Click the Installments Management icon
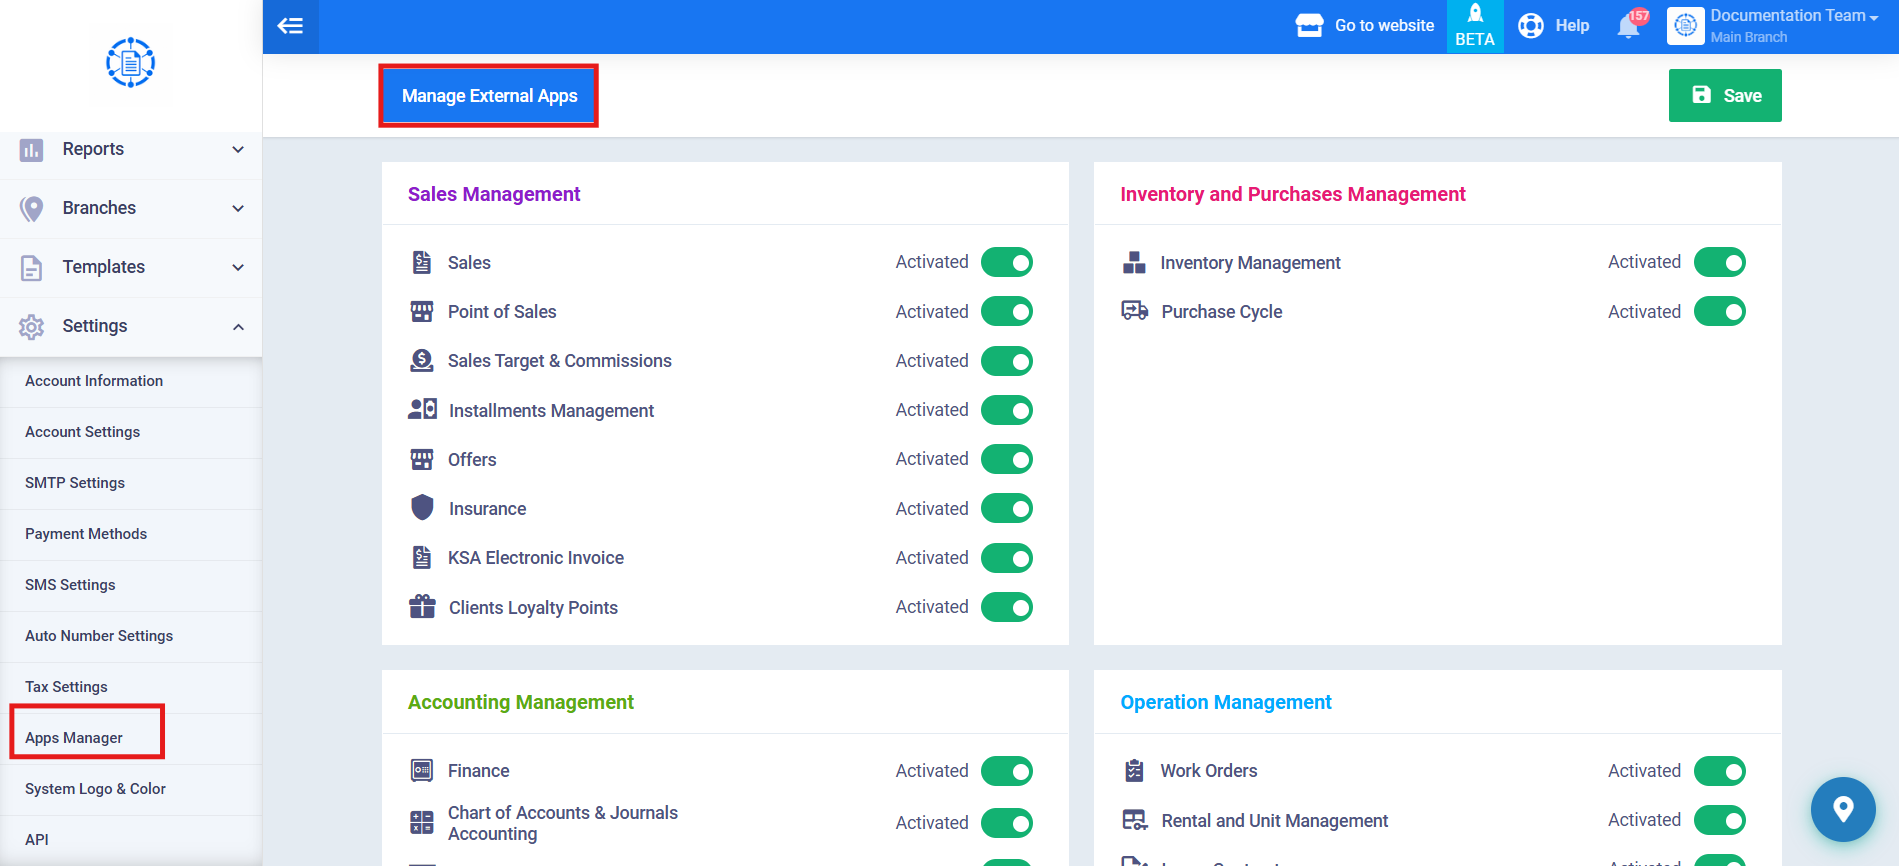Screen dimensions: 1899x866 pyautogui.click(x=423, y=409)
